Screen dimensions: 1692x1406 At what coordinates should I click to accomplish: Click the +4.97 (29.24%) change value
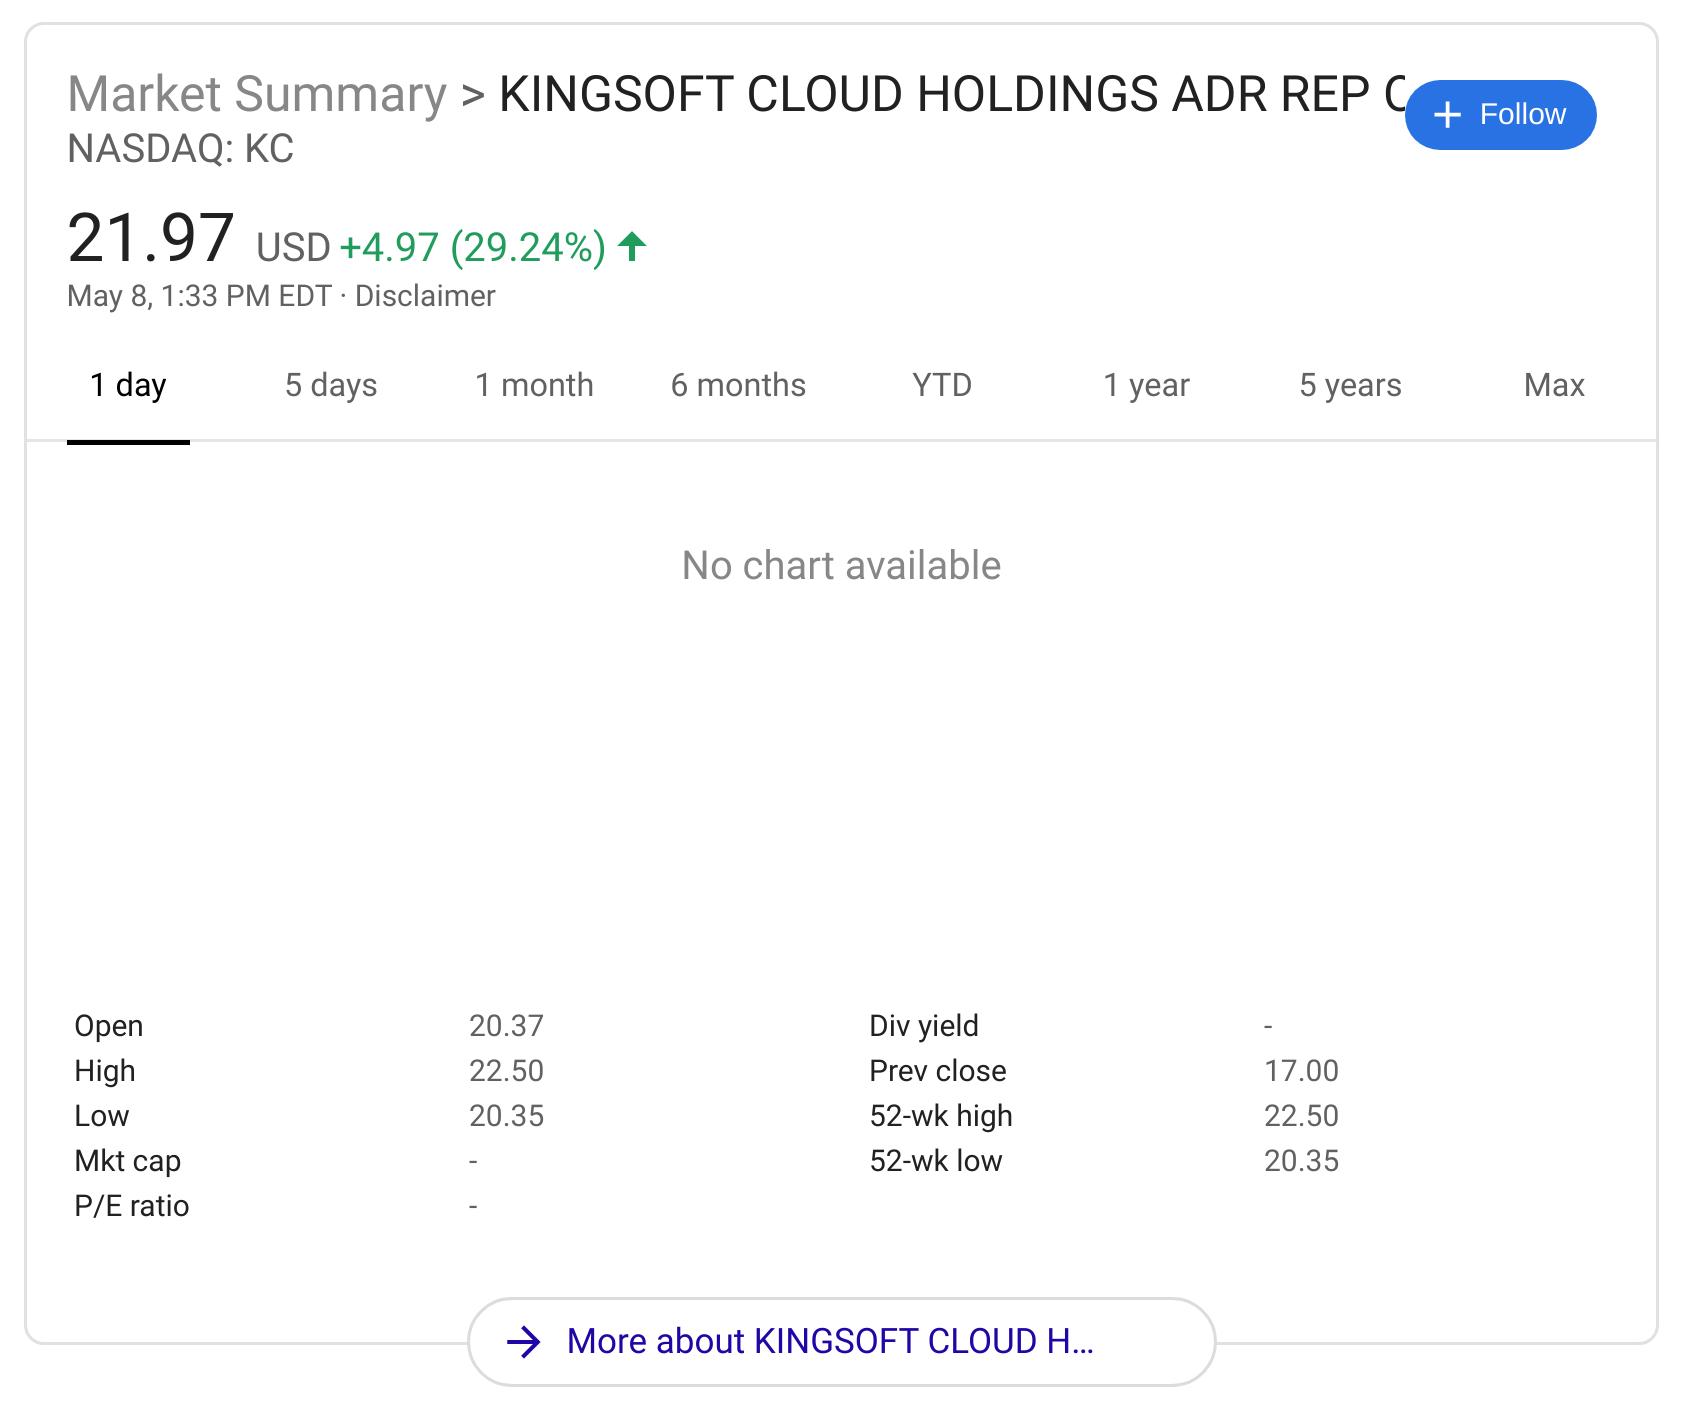tap(473, 247)
